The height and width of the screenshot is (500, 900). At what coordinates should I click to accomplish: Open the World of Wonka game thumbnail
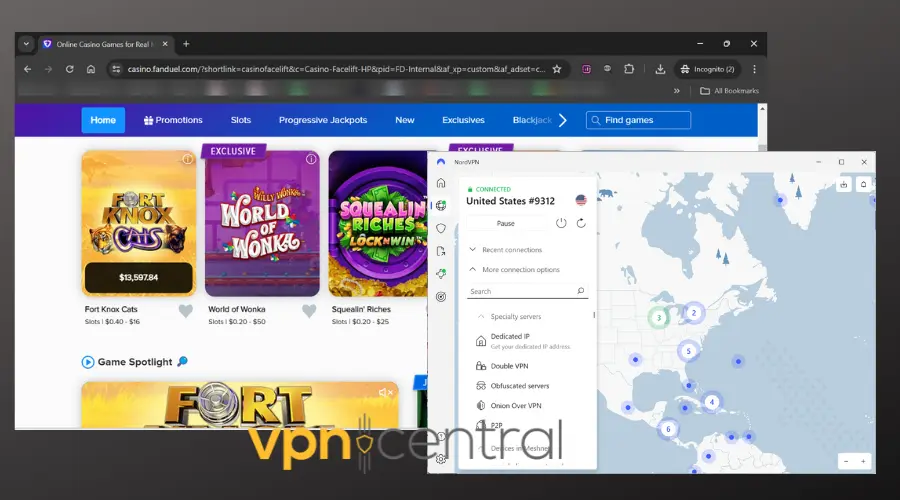(x=262, y=223)
